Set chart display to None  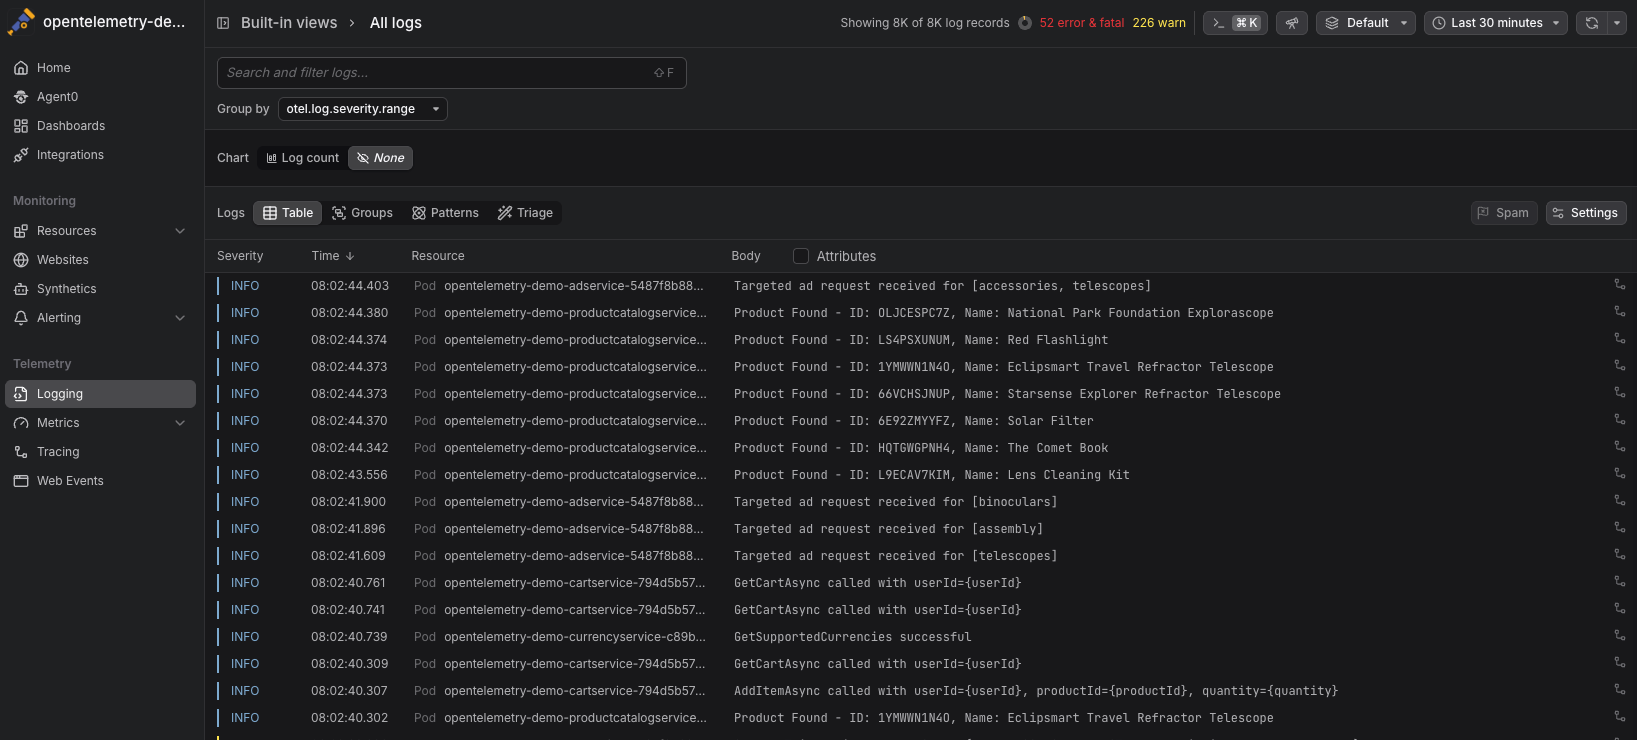(381, 158)
